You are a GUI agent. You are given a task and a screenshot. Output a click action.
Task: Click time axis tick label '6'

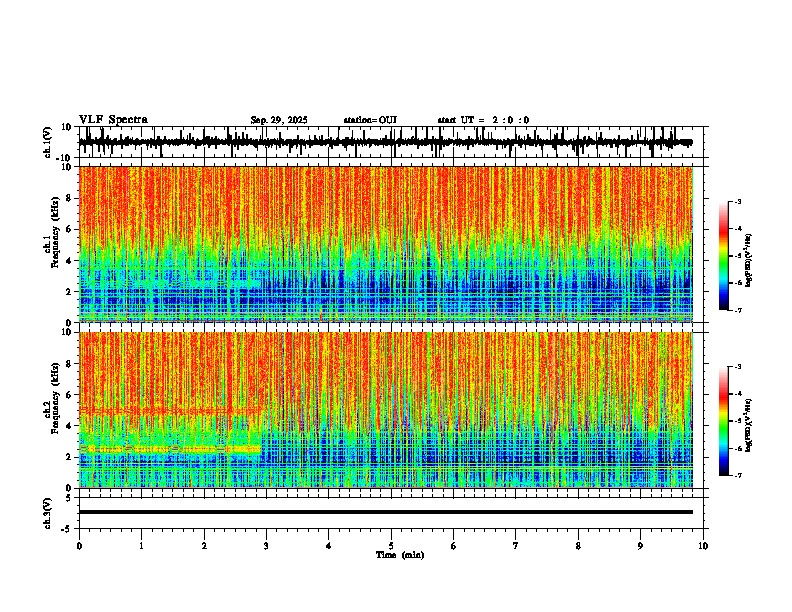point(454,546)
